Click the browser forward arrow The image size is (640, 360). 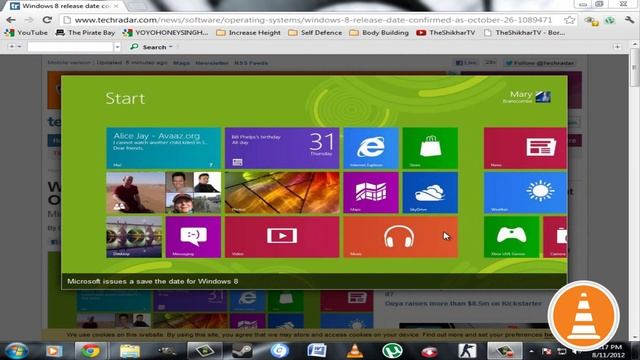tap(29, 20)
